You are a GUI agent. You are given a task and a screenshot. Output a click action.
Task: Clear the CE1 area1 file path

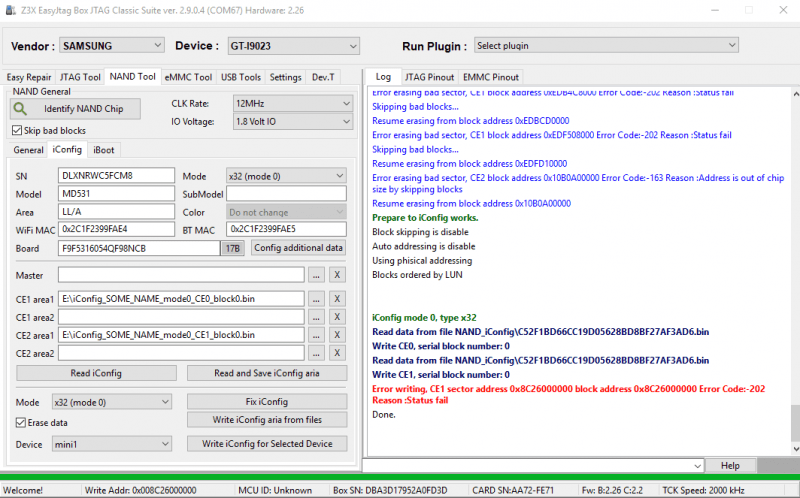pyautogui.click(x=337, y=299)
